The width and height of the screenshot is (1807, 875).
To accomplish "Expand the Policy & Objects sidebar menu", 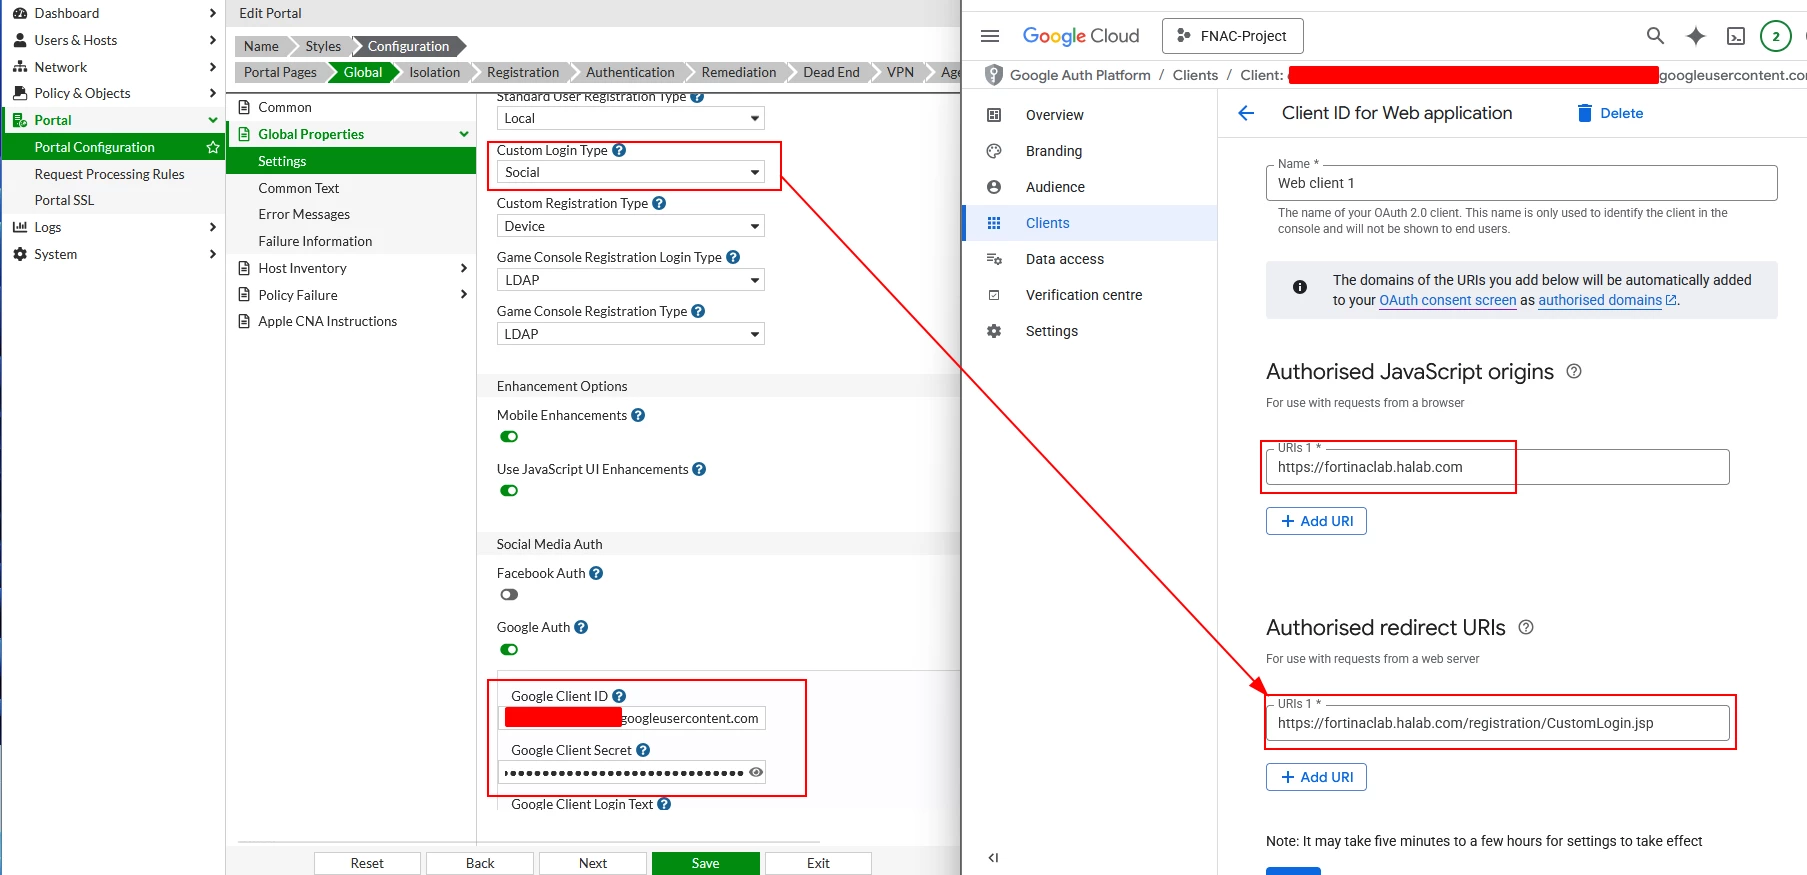I will [x=113, y=93].
